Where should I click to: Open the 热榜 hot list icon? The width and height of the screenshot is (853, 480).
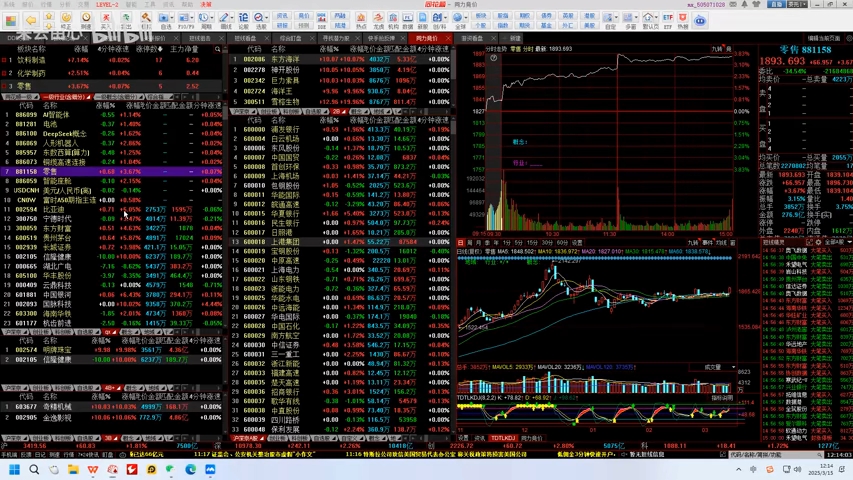click(x=683, y=21)
